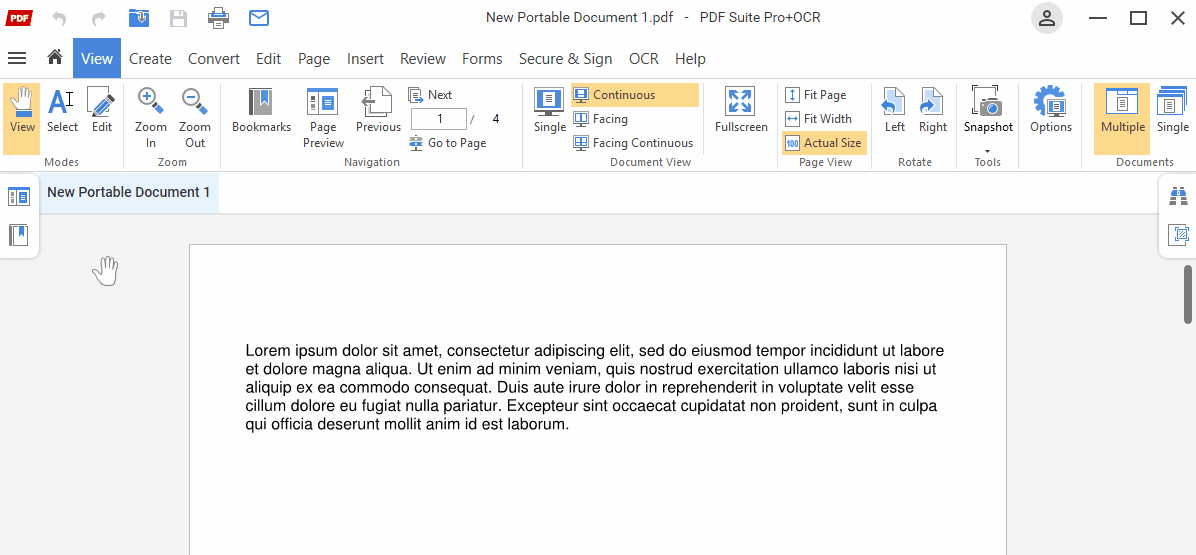Open bookmarks sidebar panel icon
Viewport: 1196px width, 555px height.
[x=18, y=235]
